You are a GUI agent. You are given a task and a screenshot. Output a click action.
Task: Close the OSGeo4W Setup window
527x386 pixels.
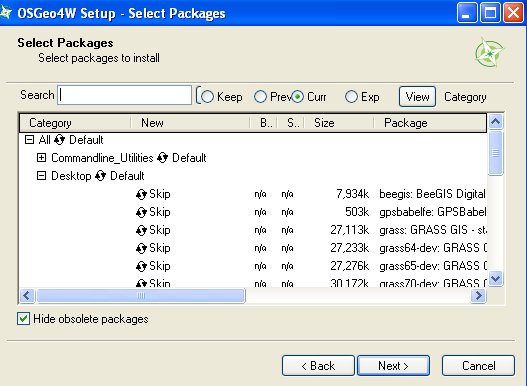pos(513,13)
